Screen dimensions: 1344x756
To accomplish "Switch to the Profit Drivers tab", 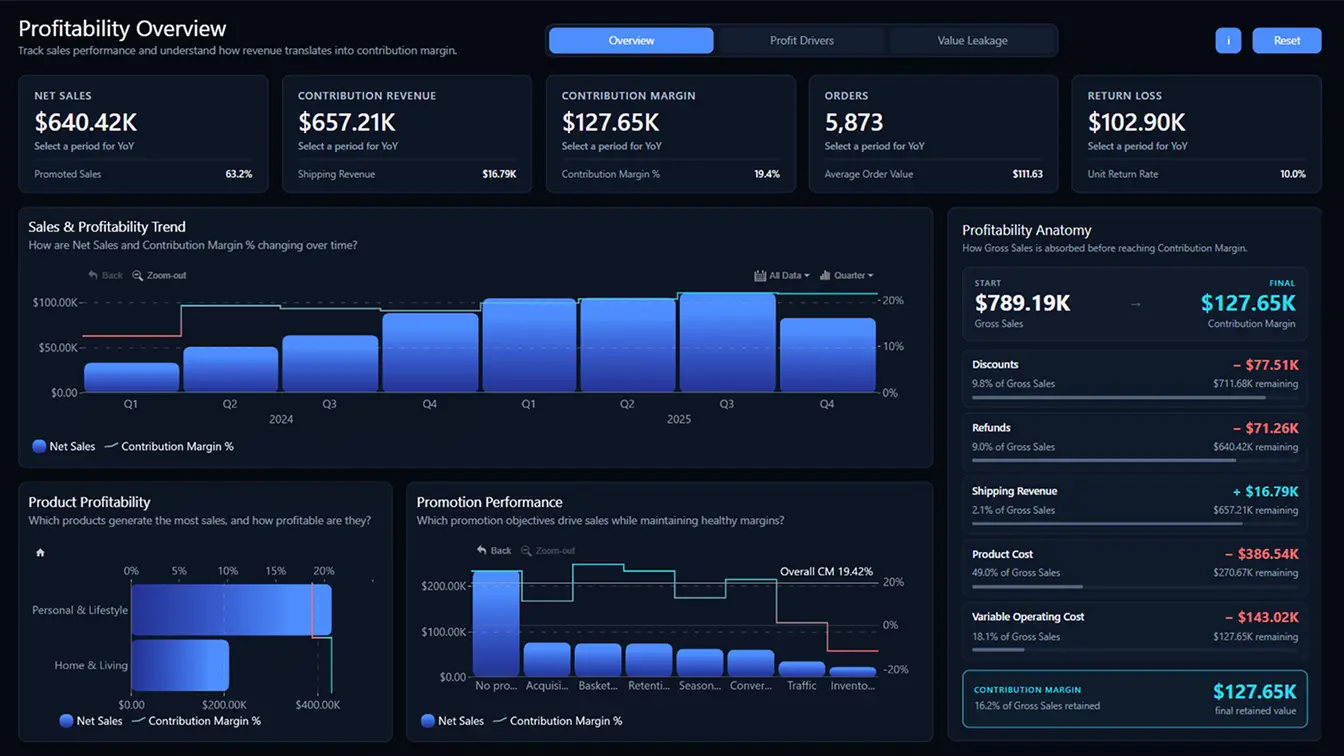I will coord(802,40).
